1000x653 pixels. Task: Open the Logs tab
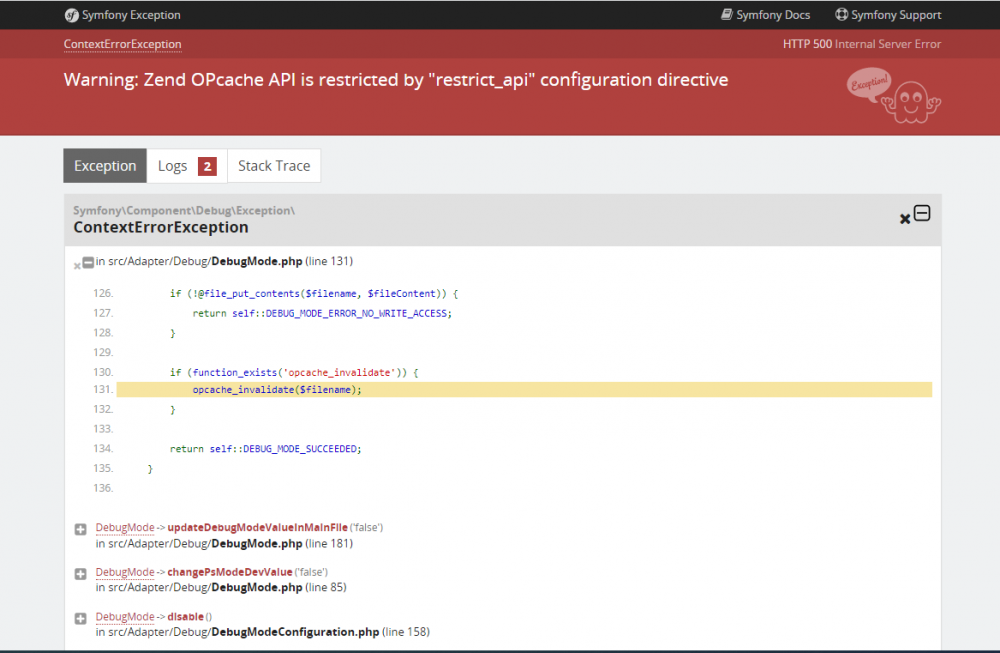[x=173, y=166]
